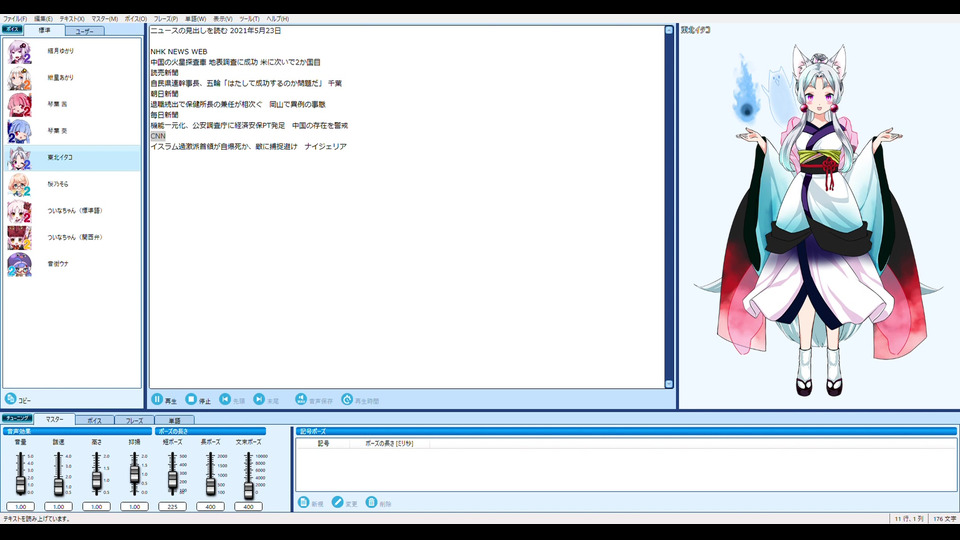Open the マスター tuning tab
This screenshot has height=540, width=960.
54,419
